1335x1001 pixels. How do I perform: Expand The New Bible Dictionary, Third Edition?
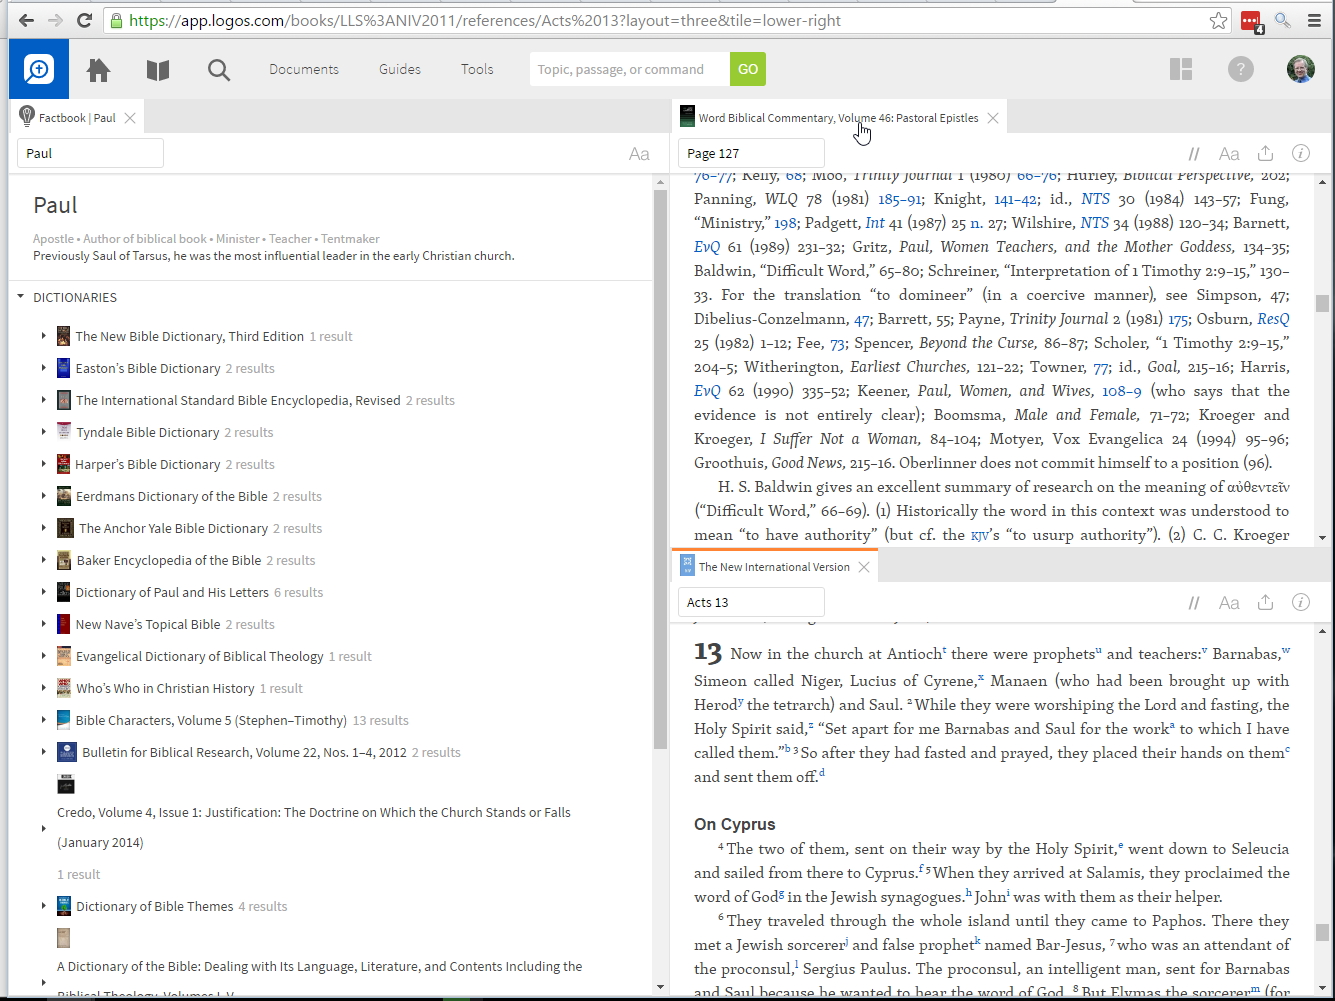(43, 336)
